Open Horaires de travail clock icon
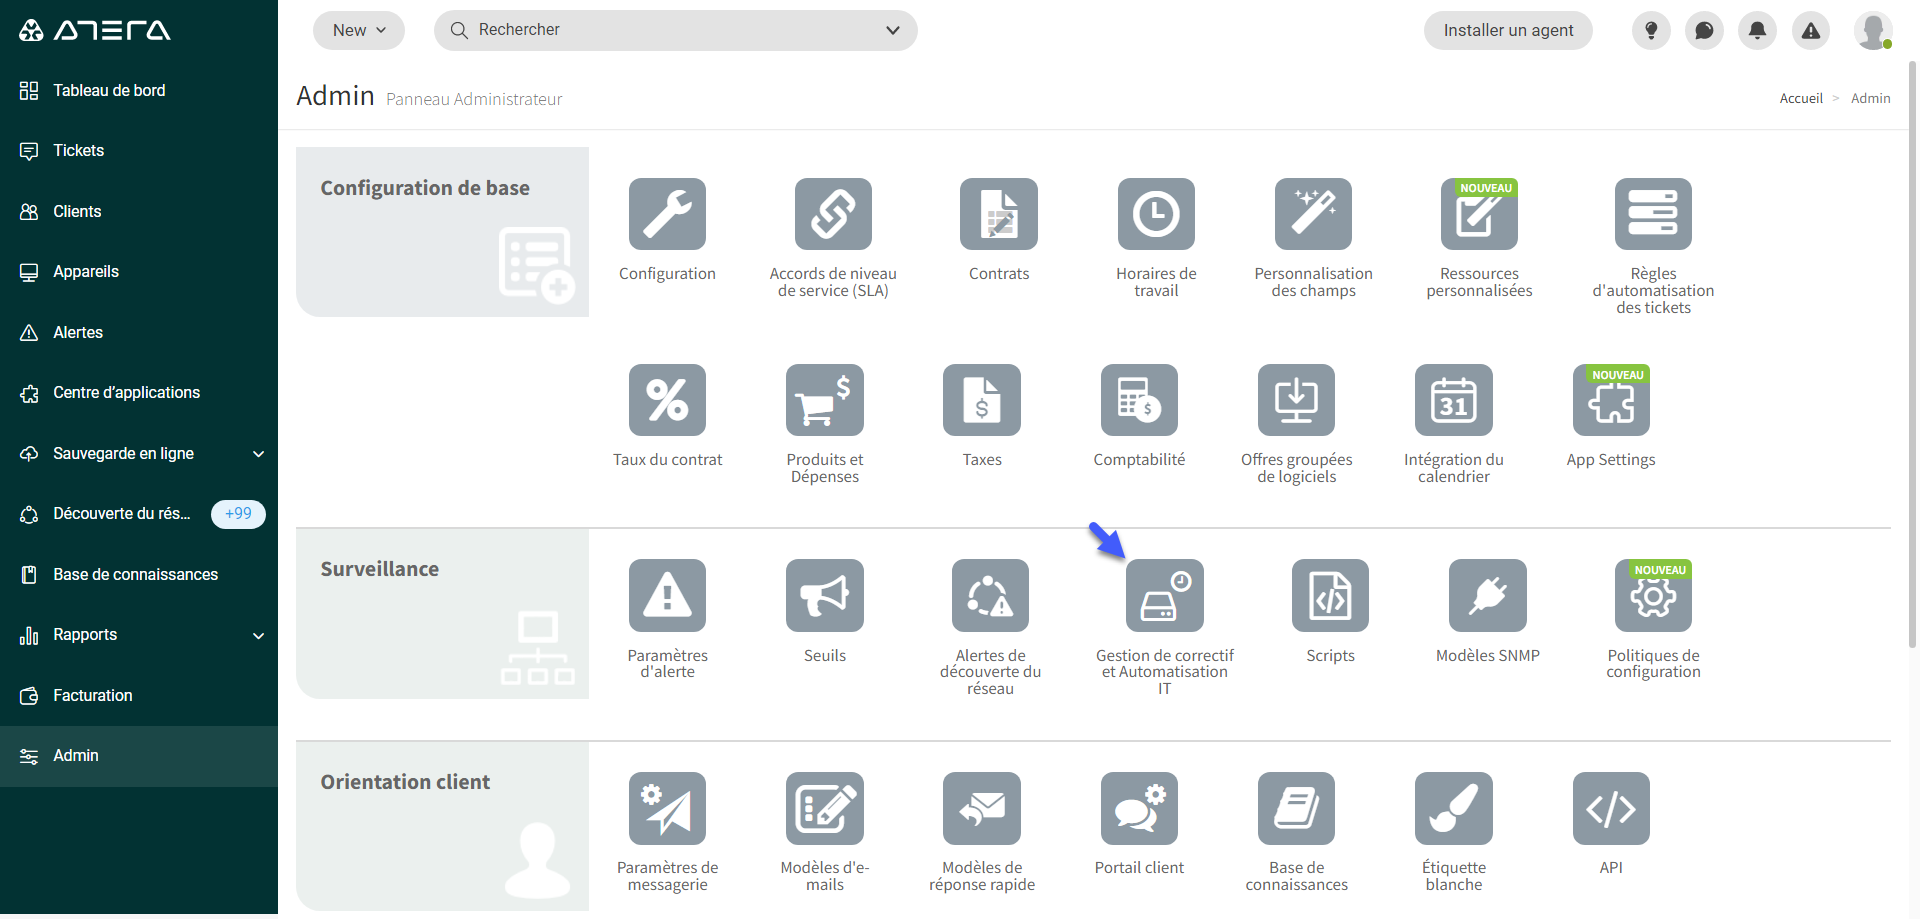Screen dimensions: 1920x919 (x=1156, y=214)
